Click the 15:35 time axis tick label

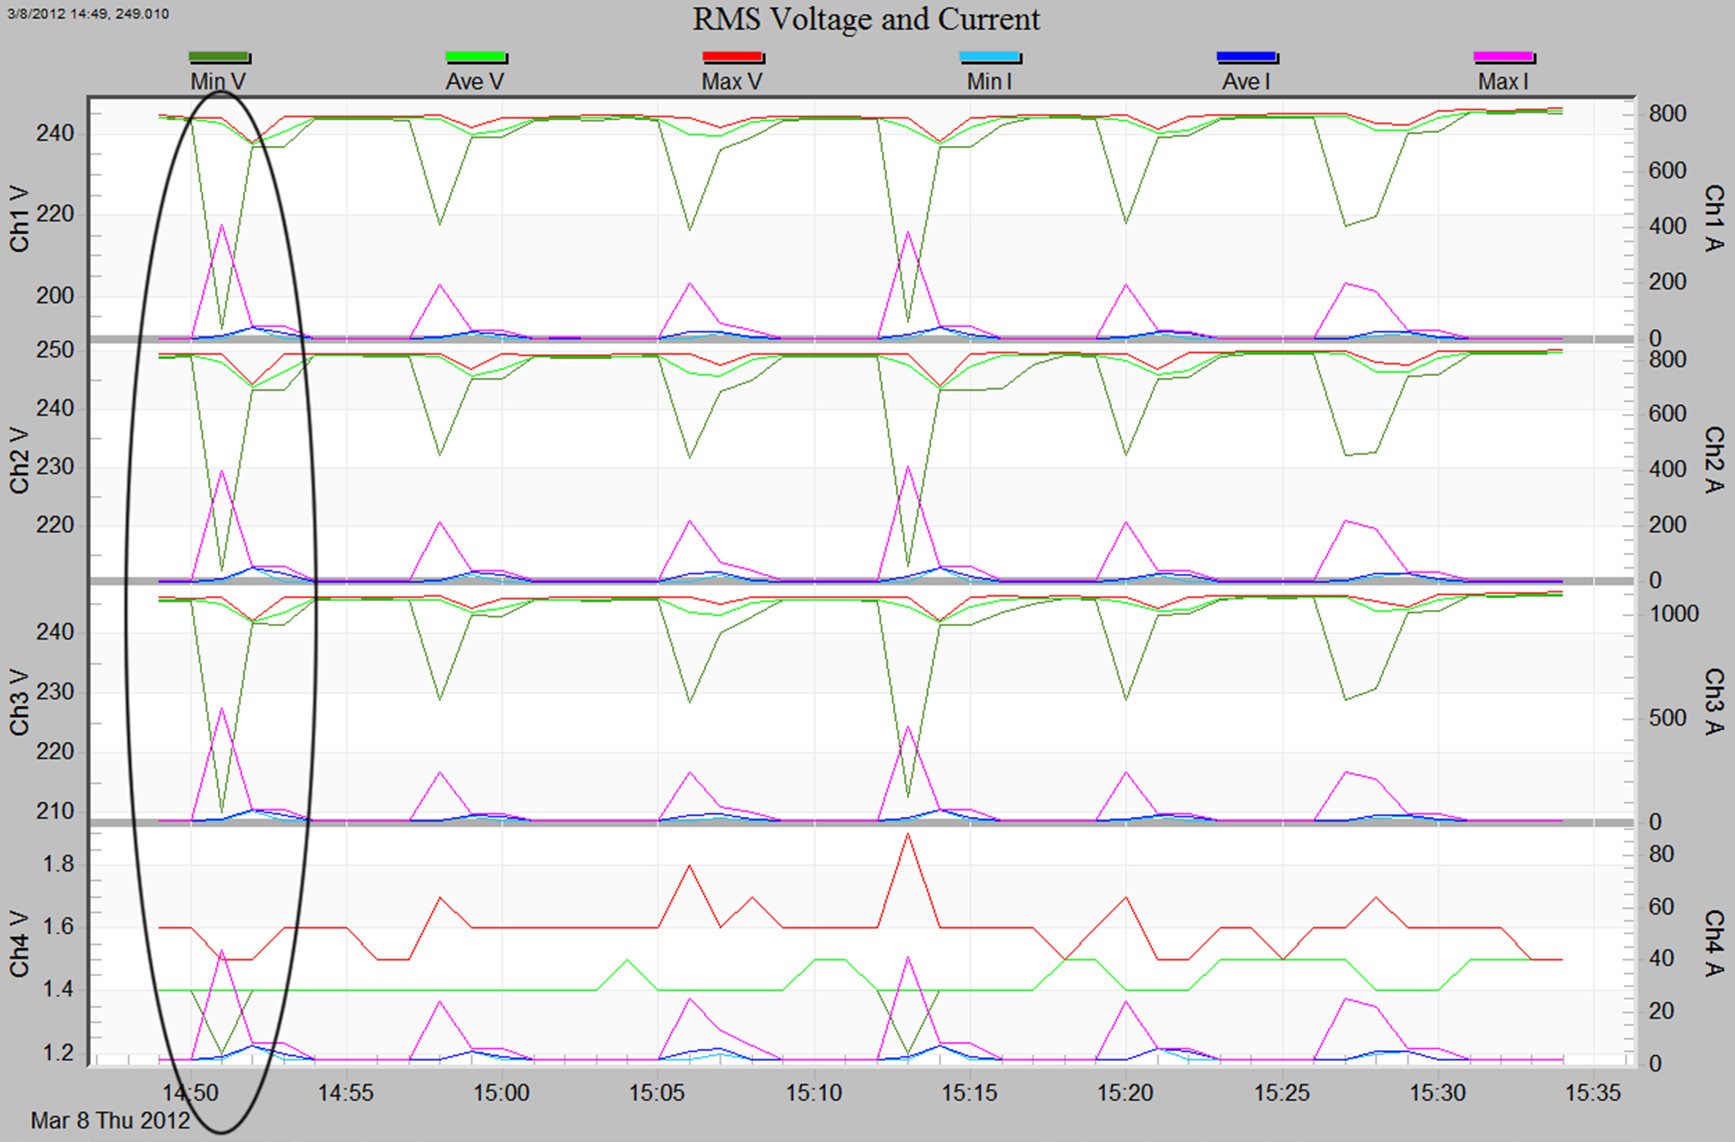(x=1593, y=1093)
